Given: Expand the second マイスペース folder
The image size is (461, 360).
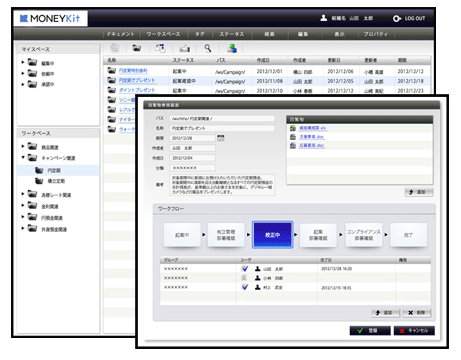Looking at the screenshot, I should coord(23,73).
